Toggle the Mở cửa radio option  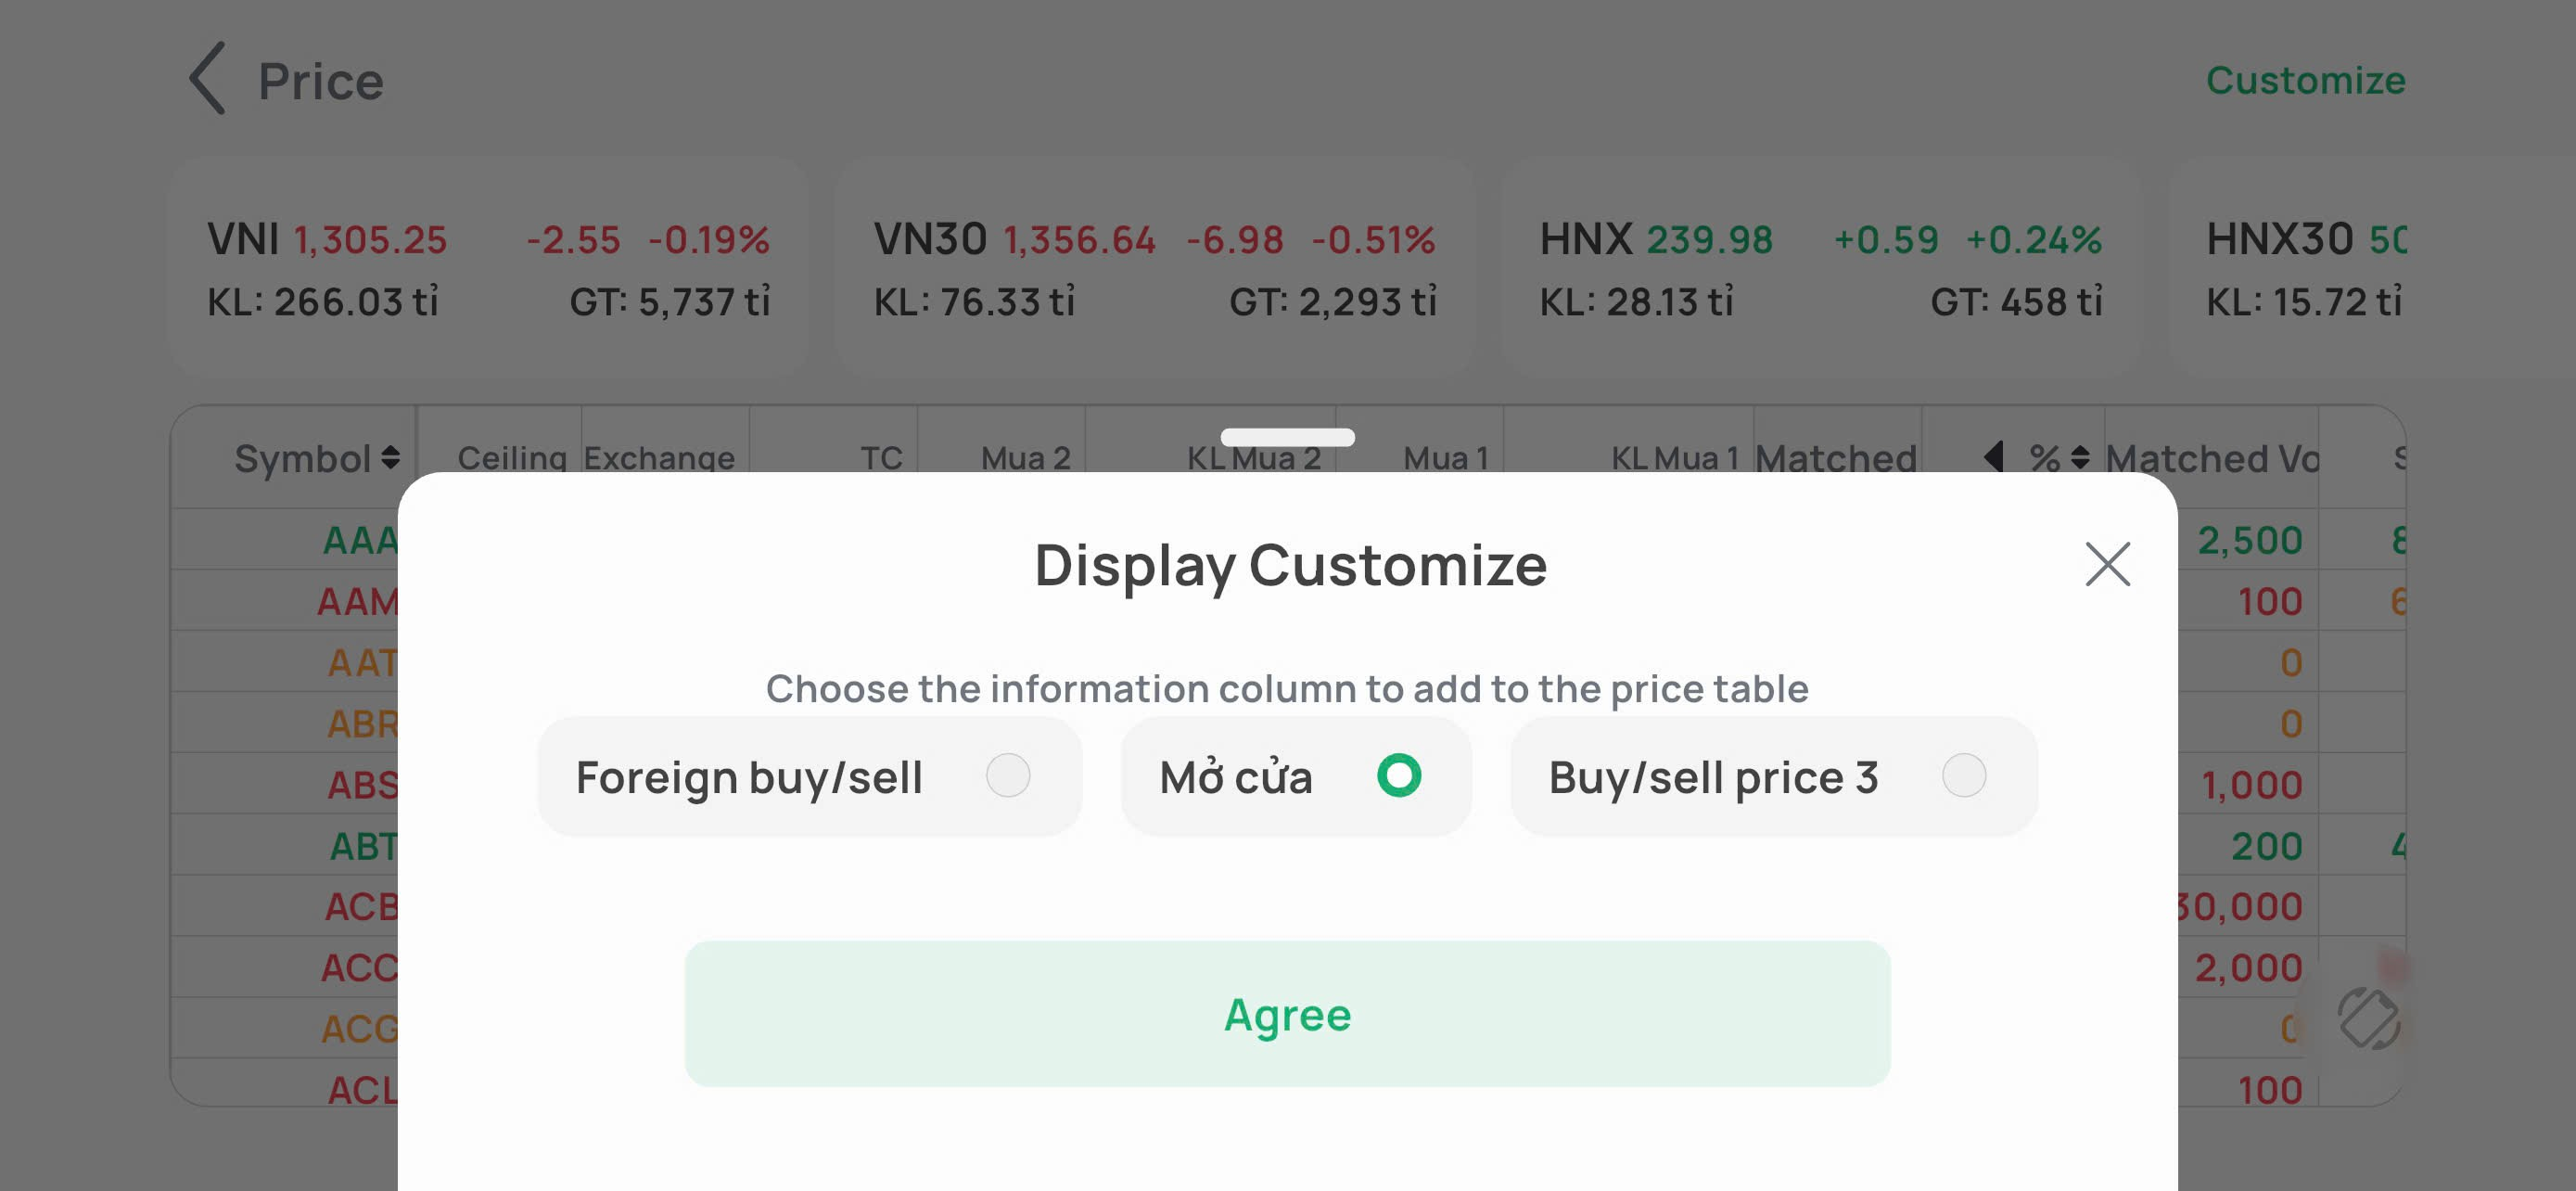click(x=1398, y=776)
